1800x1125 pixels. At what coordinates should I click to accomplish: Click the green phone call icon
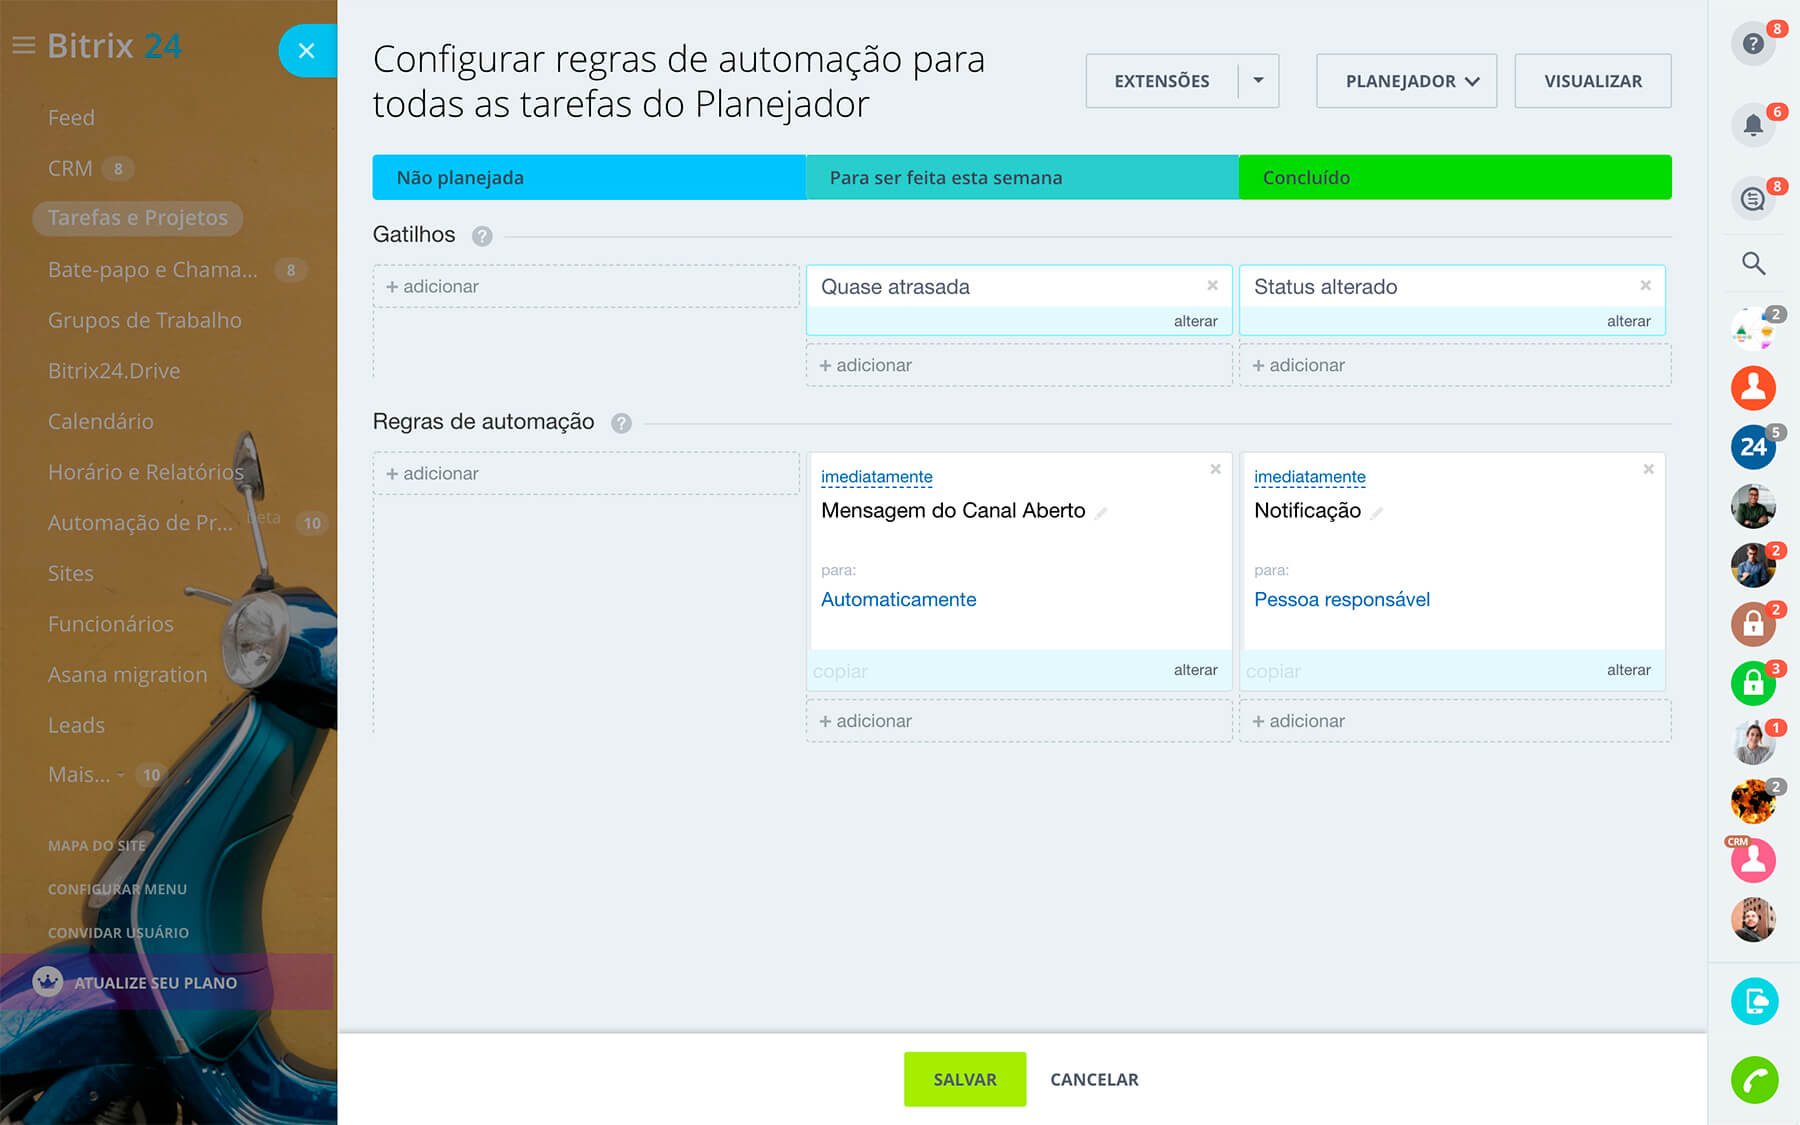(1754, 1080)
